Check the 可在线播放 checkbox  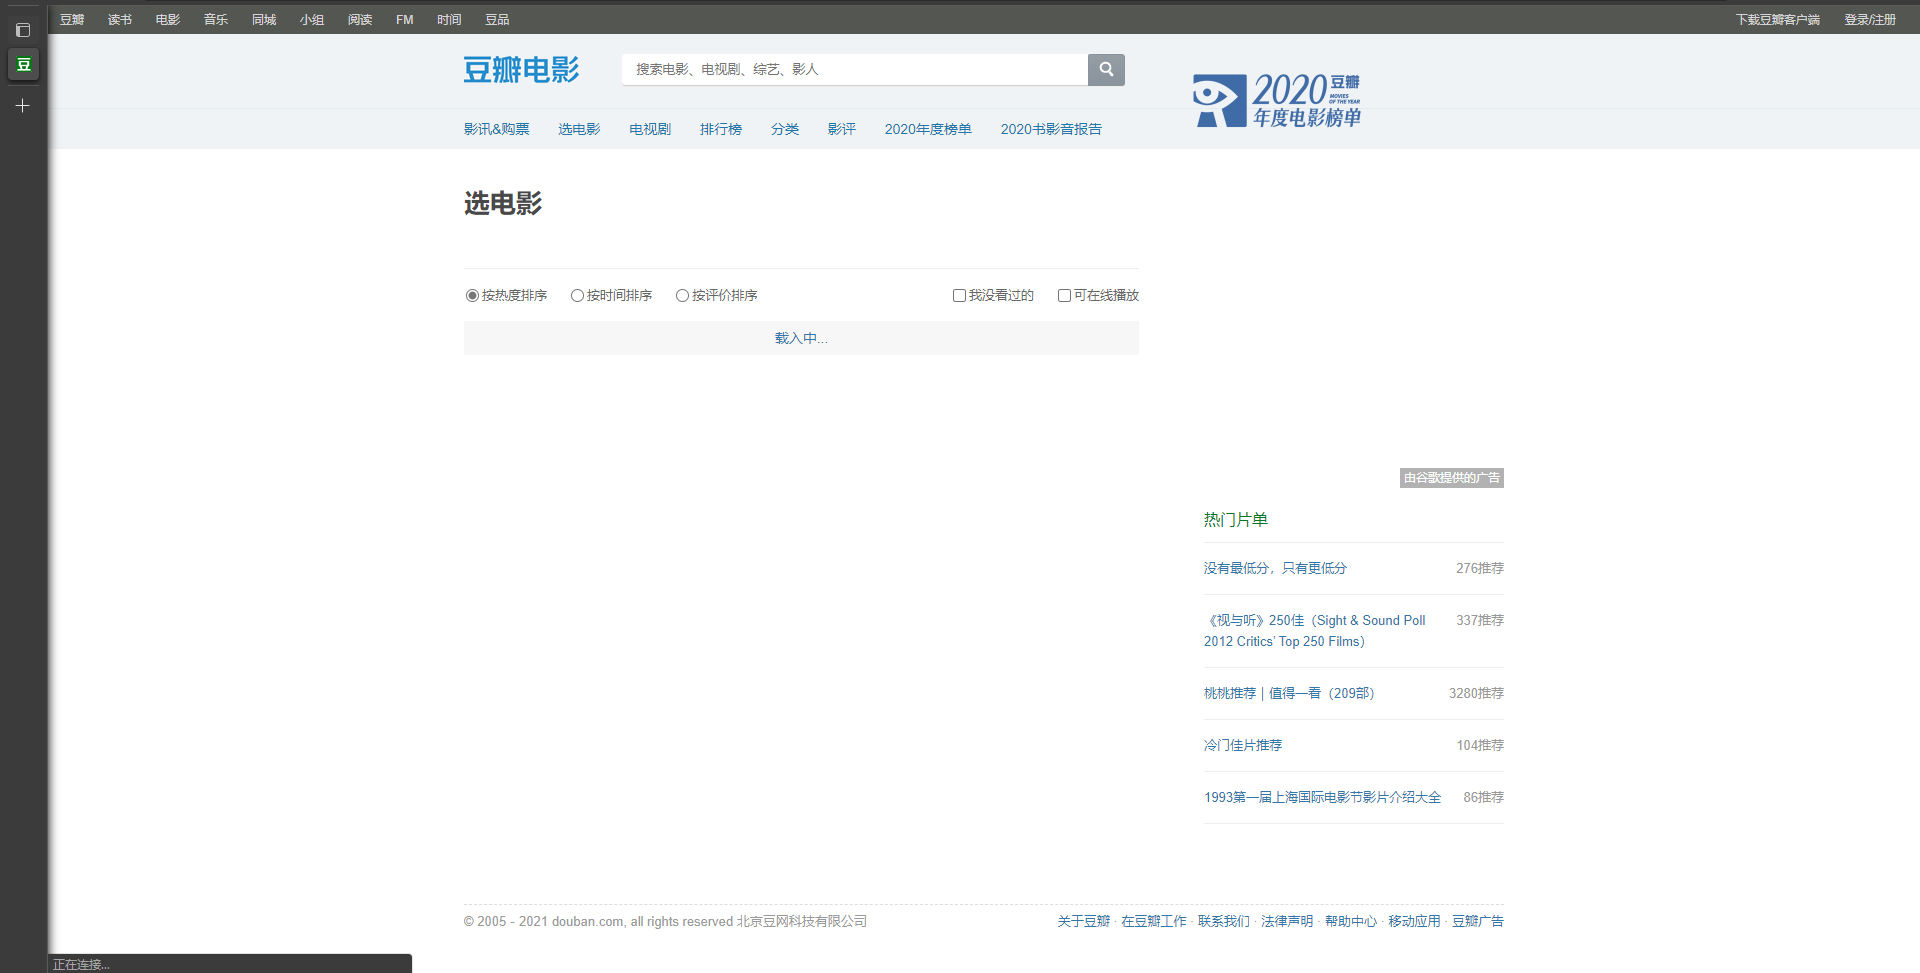click(1064, 295)
